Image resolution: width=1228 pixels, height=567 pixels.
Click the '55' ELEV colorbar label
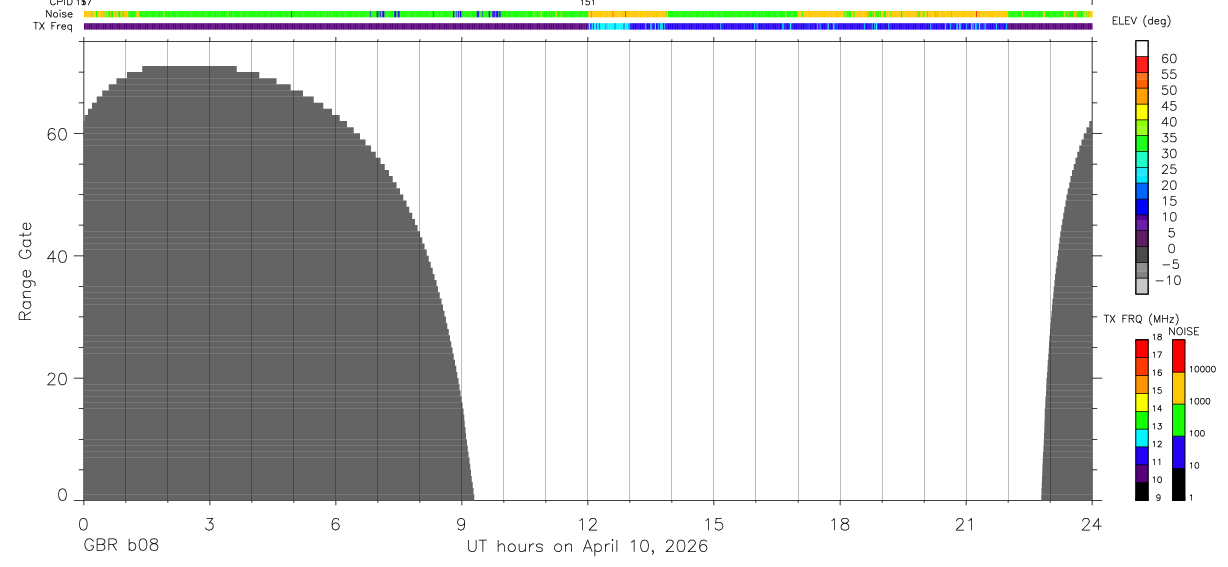[x=1168, y=75]
